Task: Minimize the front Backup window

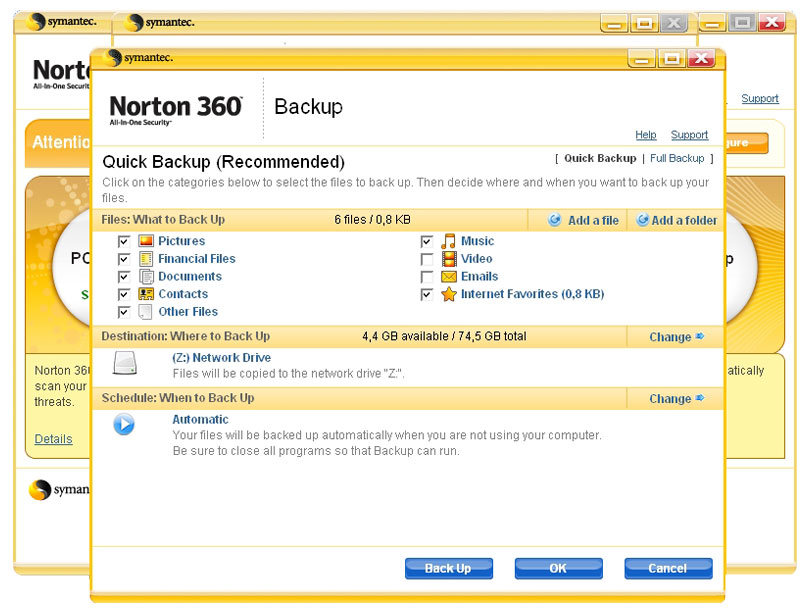Action: pos(642,58)
